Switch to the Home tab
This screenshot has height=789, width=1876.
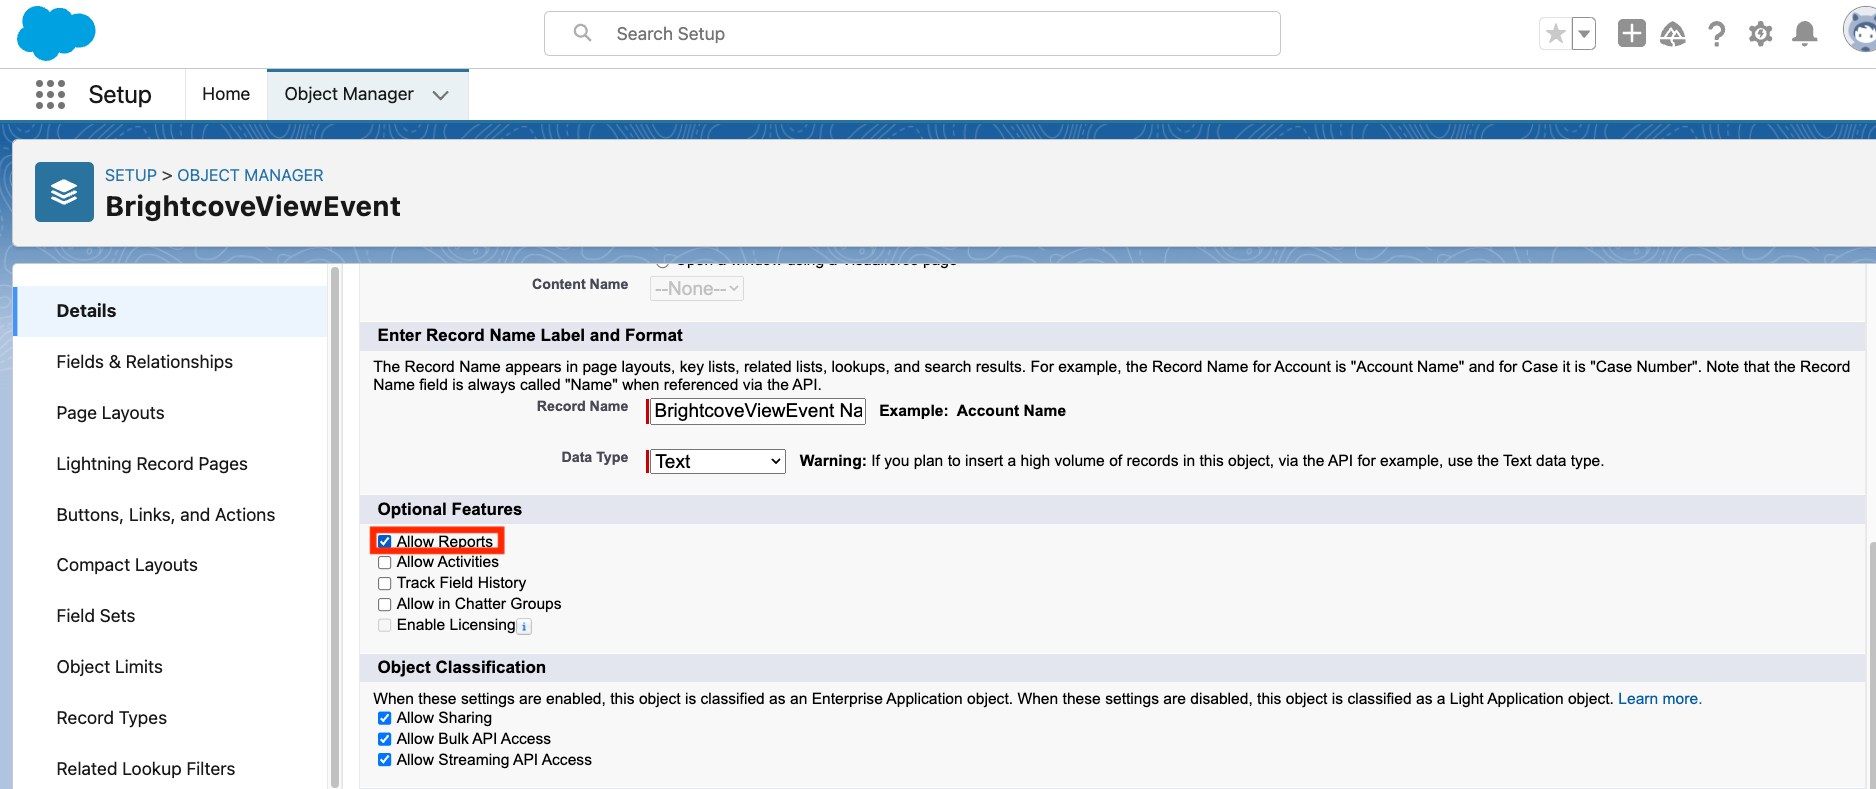coord(226,94)
